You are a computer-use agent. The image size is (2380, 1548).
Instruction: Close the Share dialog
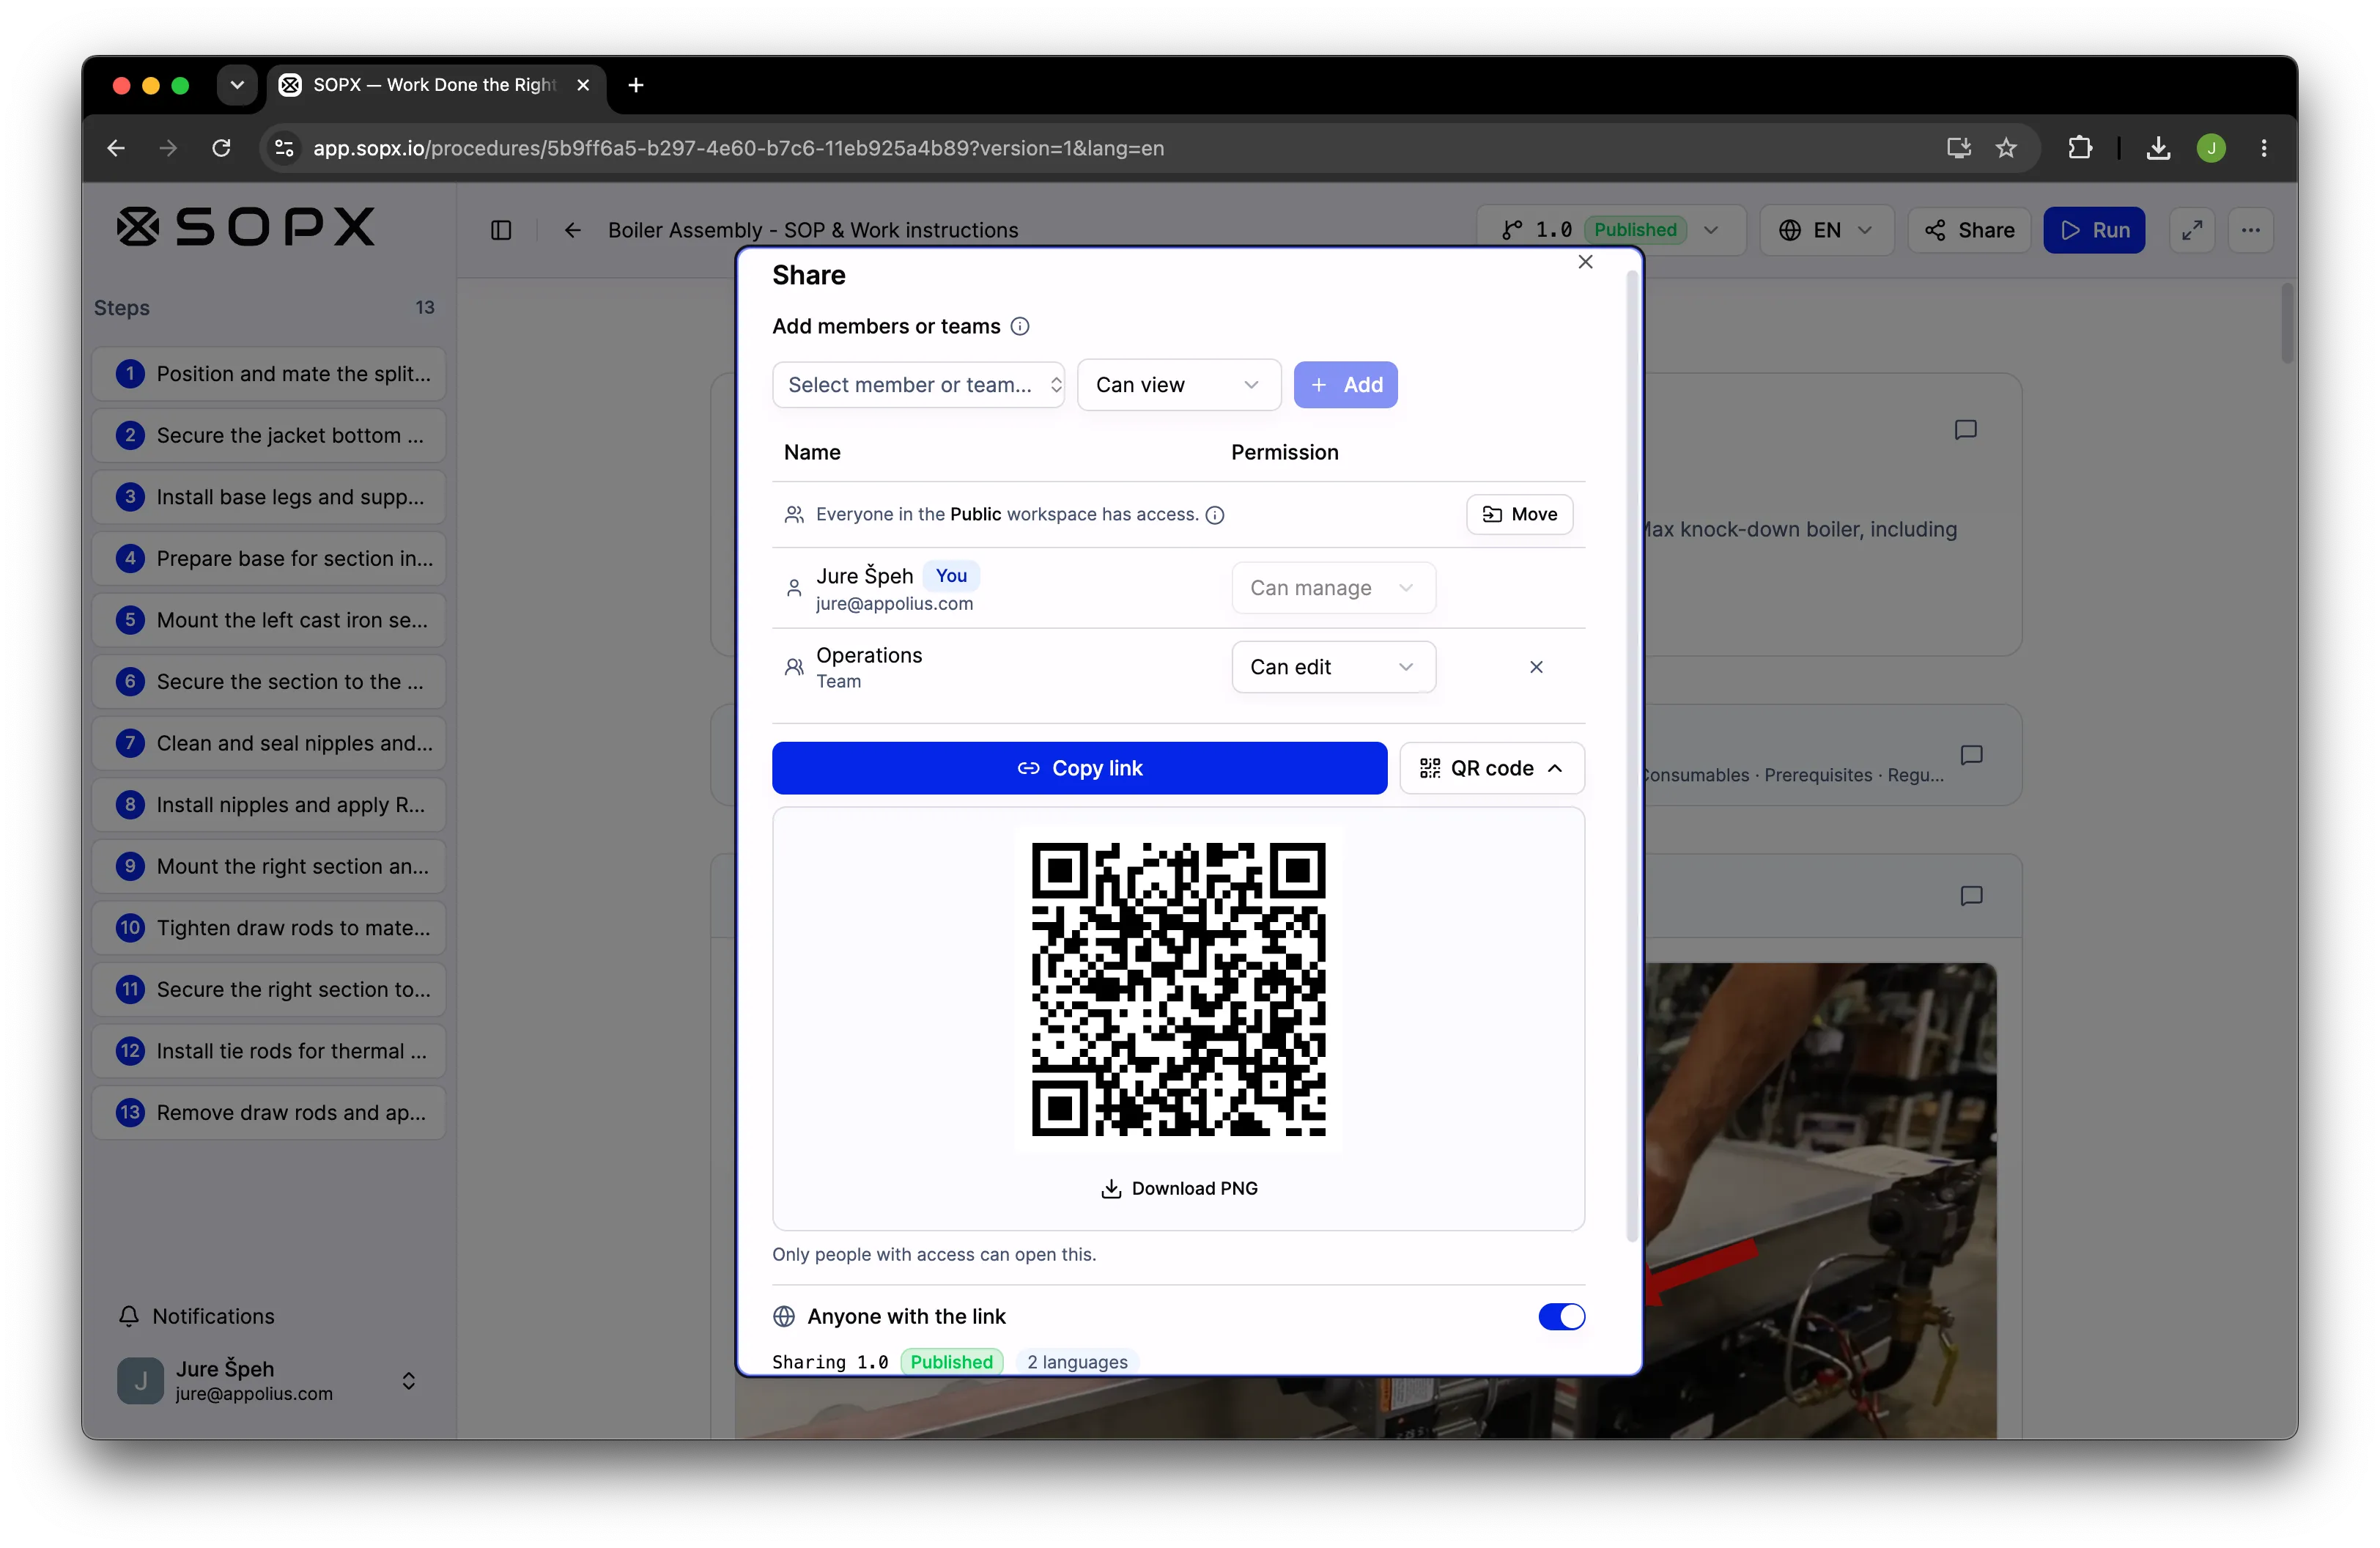click(x=1585, y=262)
